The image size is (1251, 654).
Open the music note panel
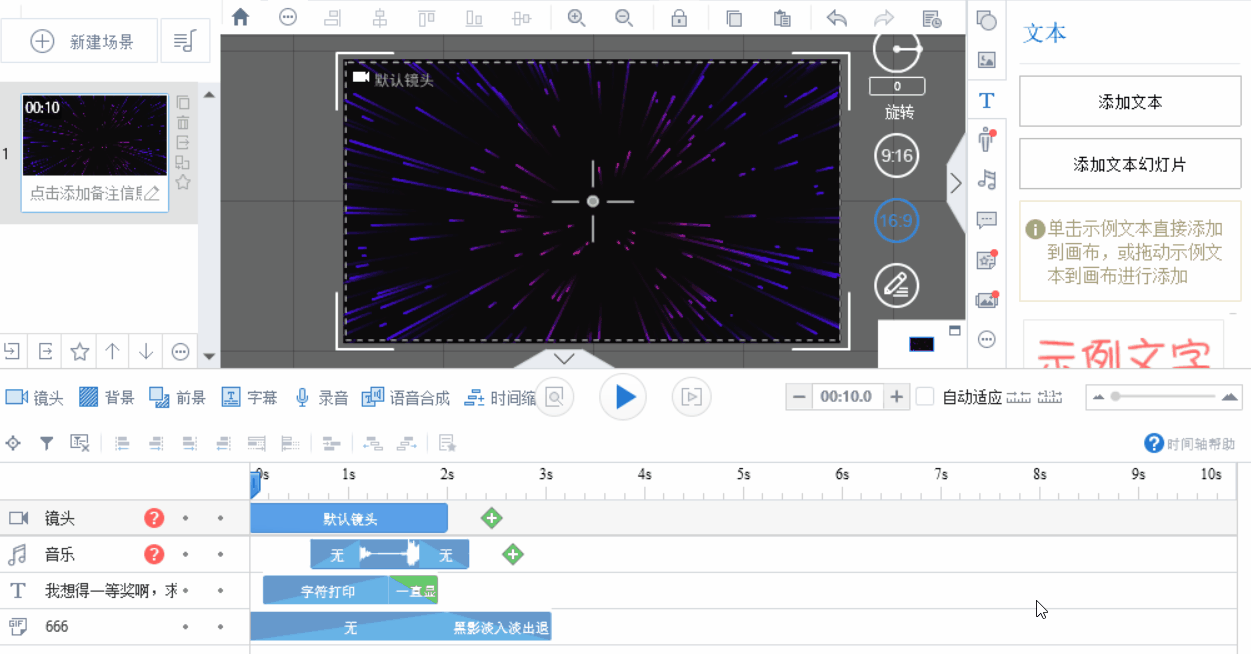click(x=987, y=180)
